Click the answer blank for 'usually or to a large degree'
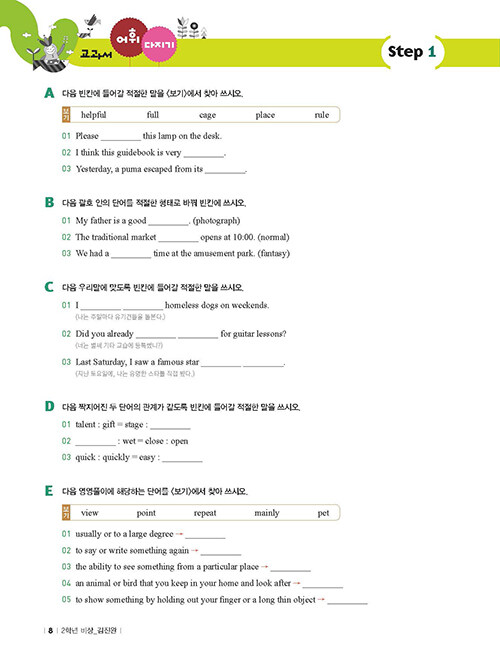 click(205, 534)
